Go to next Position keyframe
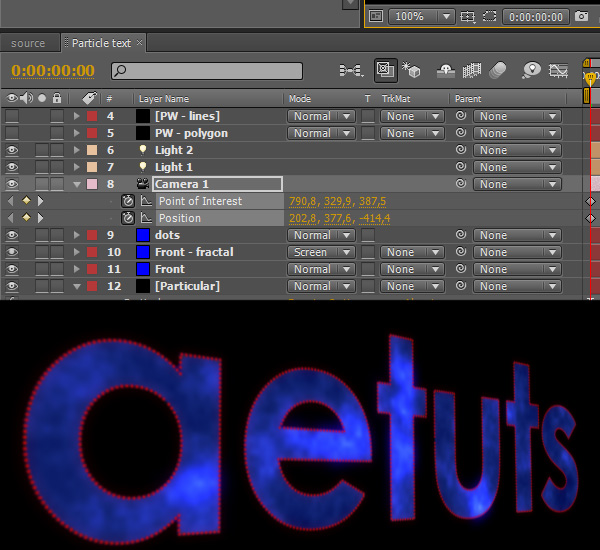 click(41, 218)
